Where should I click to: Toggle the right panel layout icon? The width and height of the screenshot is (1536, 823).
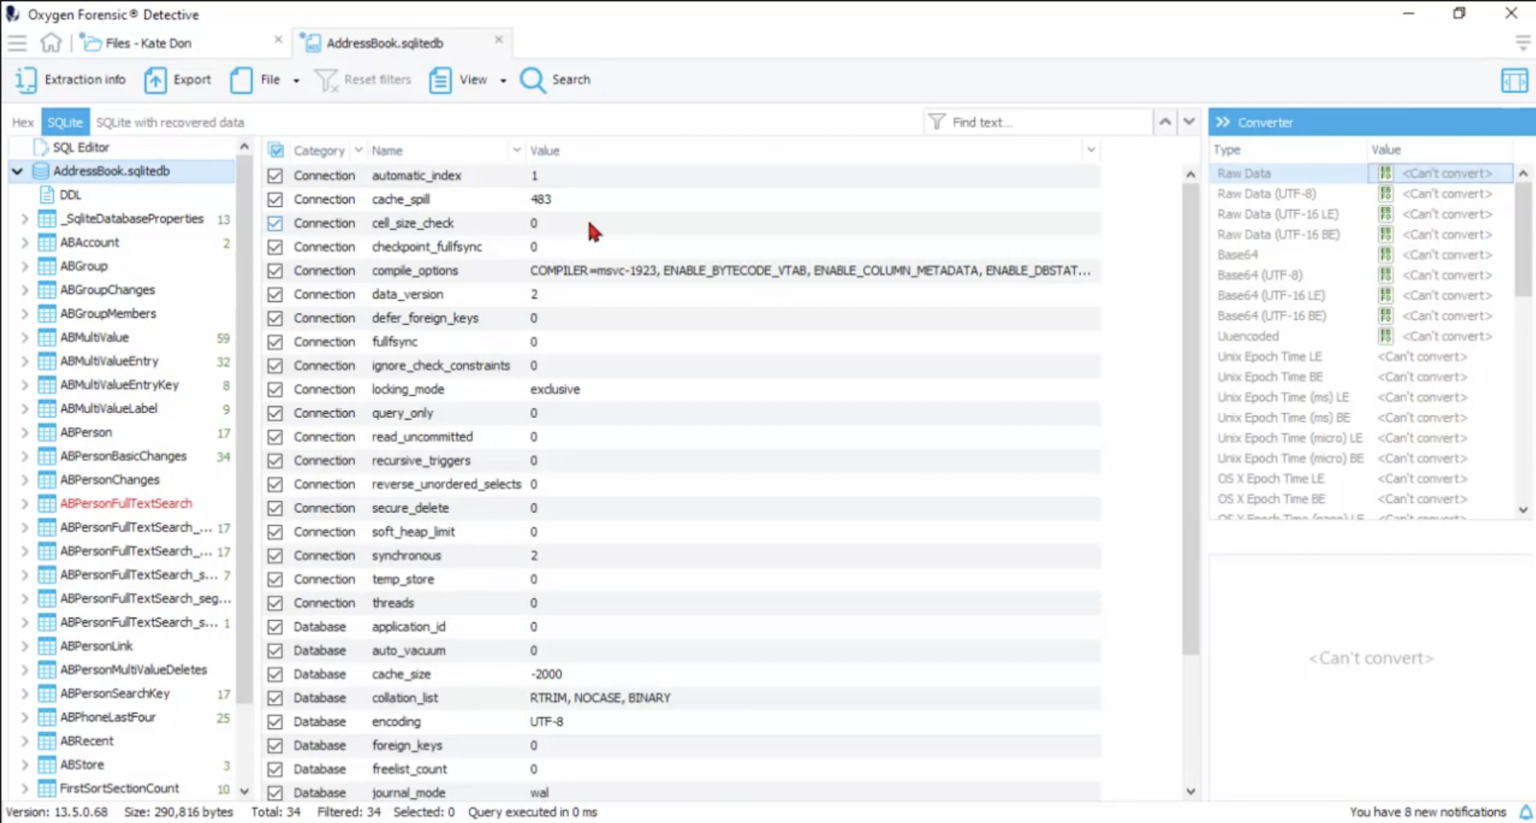[x=1514, y=80]
